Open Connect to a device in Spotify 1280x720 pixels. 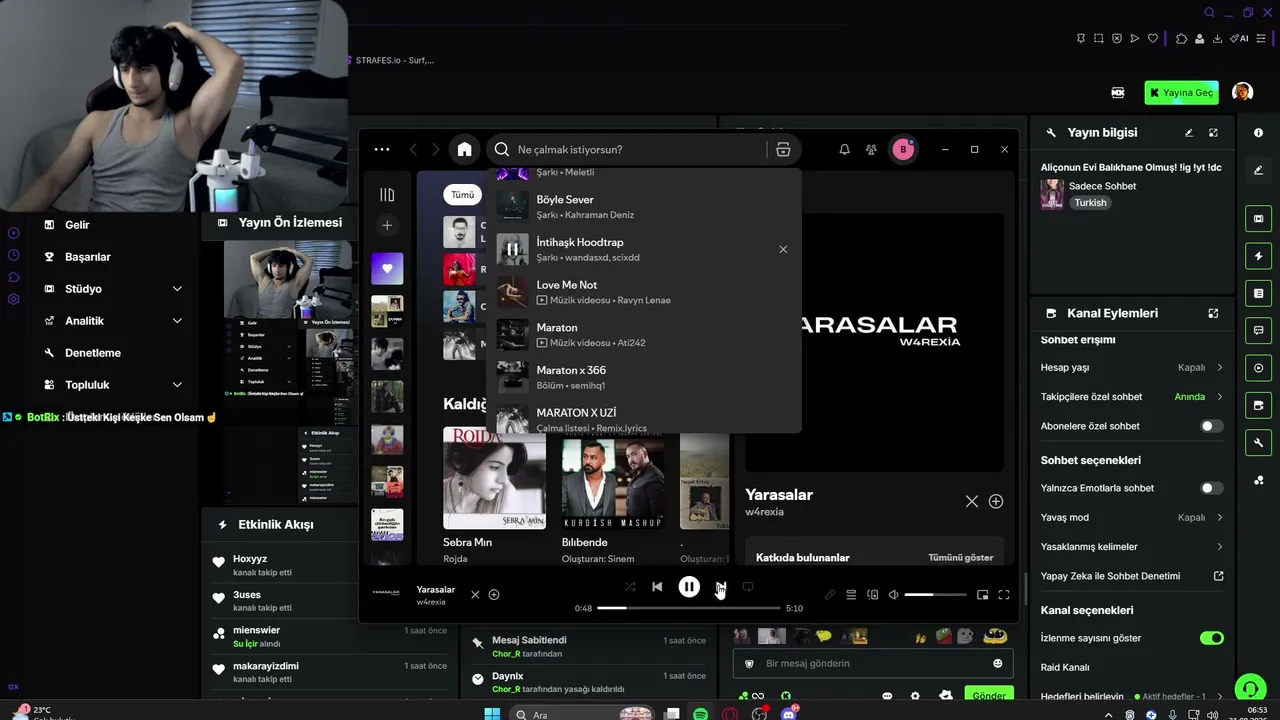(x=872, y=595)
